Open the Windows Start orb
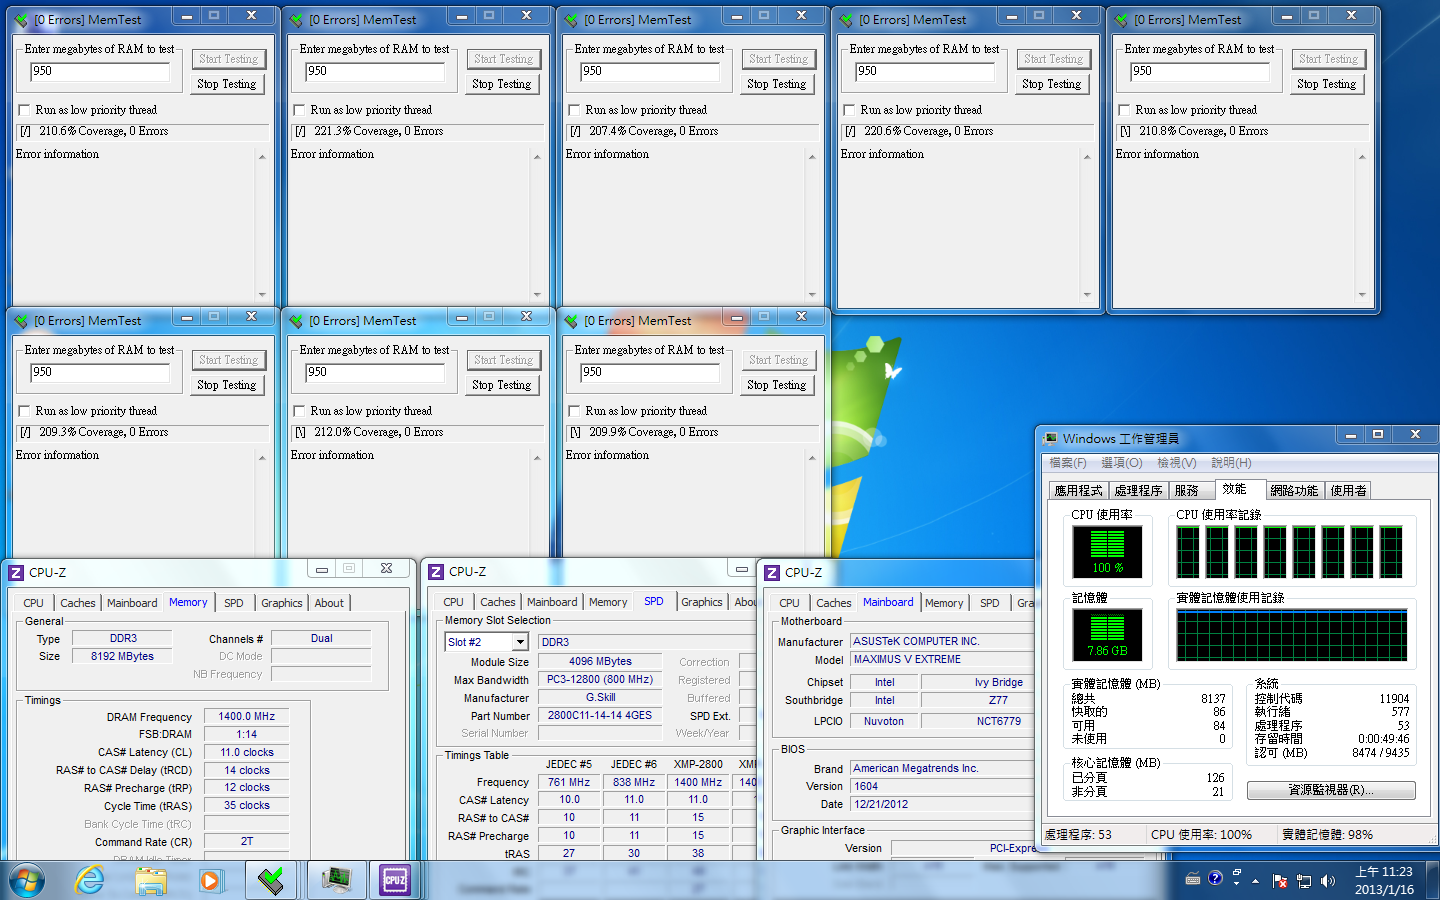The height and width of the screenshot is (900, 1440). pos(27,881)
